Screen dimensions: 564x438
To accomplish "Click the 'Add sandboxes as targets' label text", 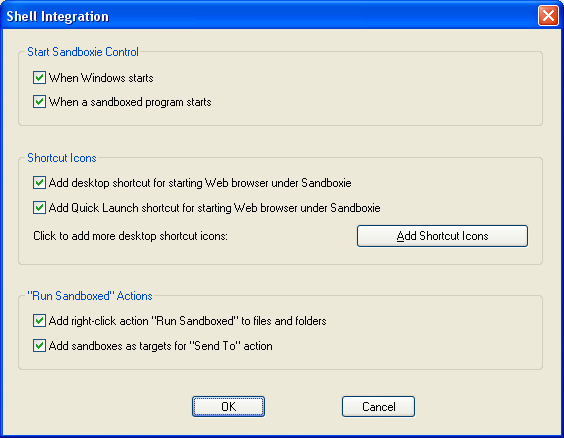I will click(161, 346).
